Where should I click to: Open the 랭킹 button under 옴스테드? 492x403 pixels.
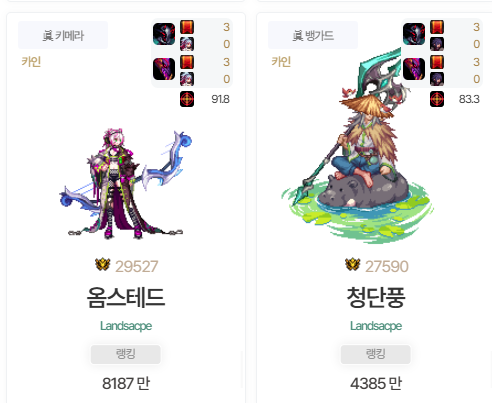point(126,354)
